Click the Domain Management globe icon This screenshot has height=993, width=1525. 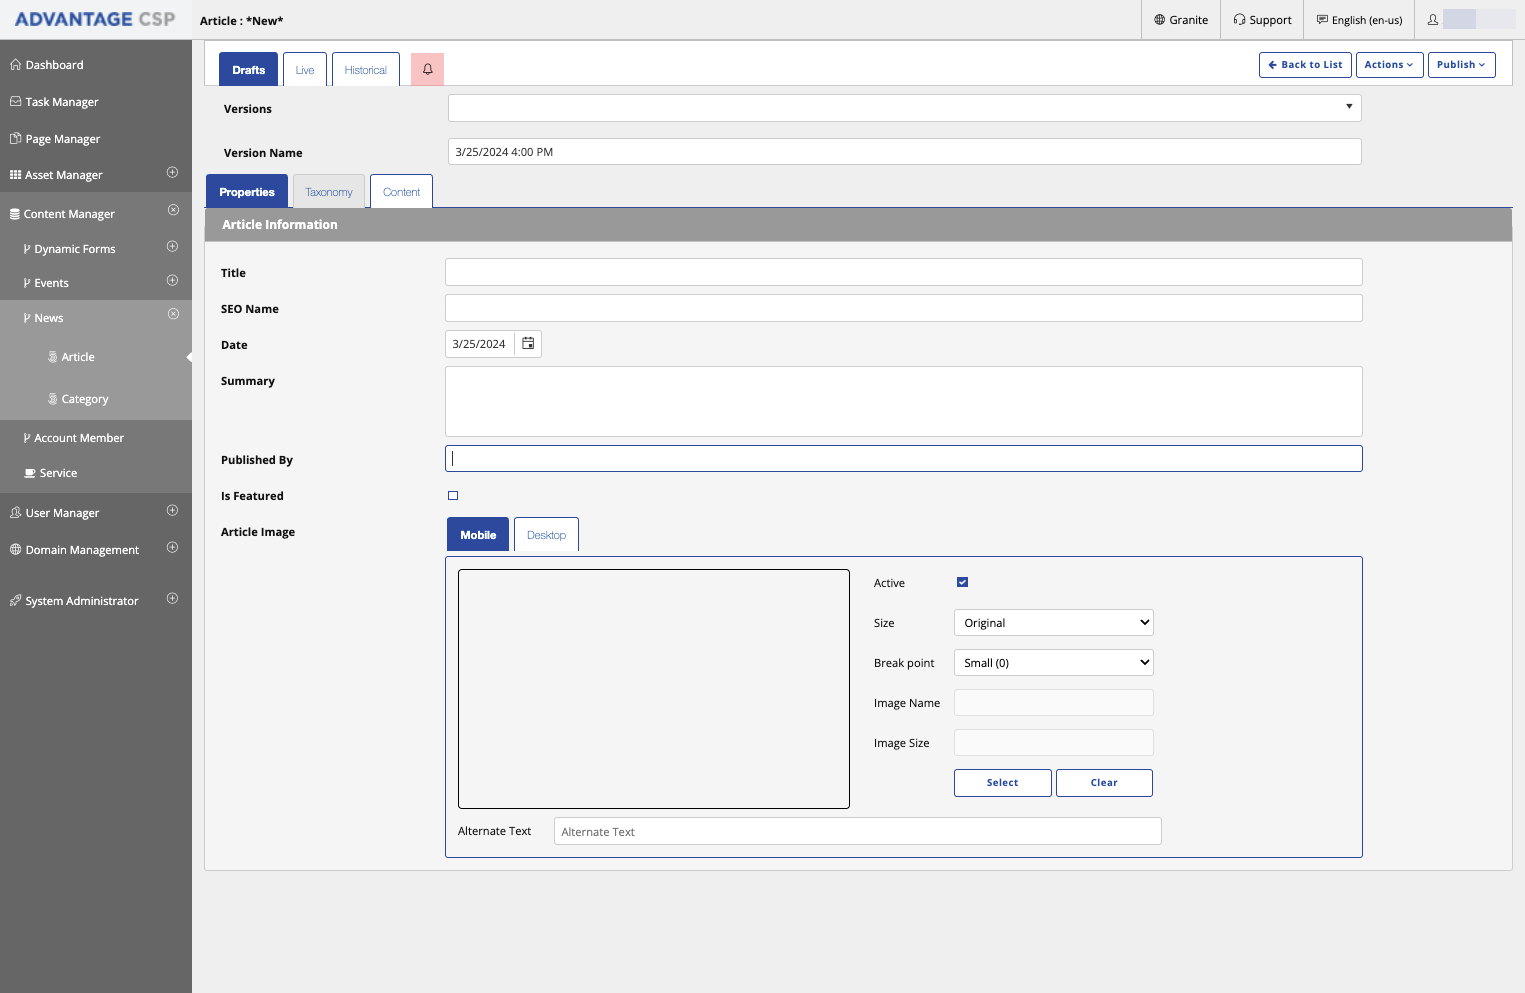pyautogui.click(x=15, y=550)
